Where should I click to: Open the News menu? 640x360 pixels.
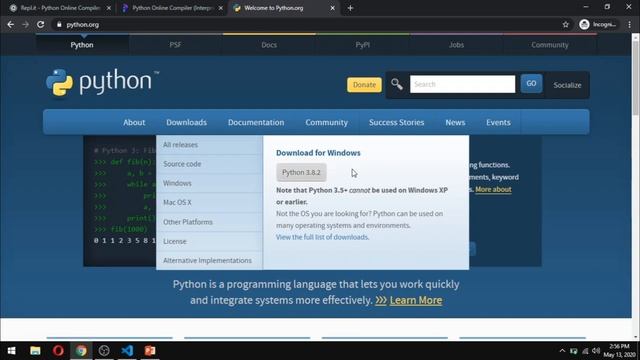455,122
